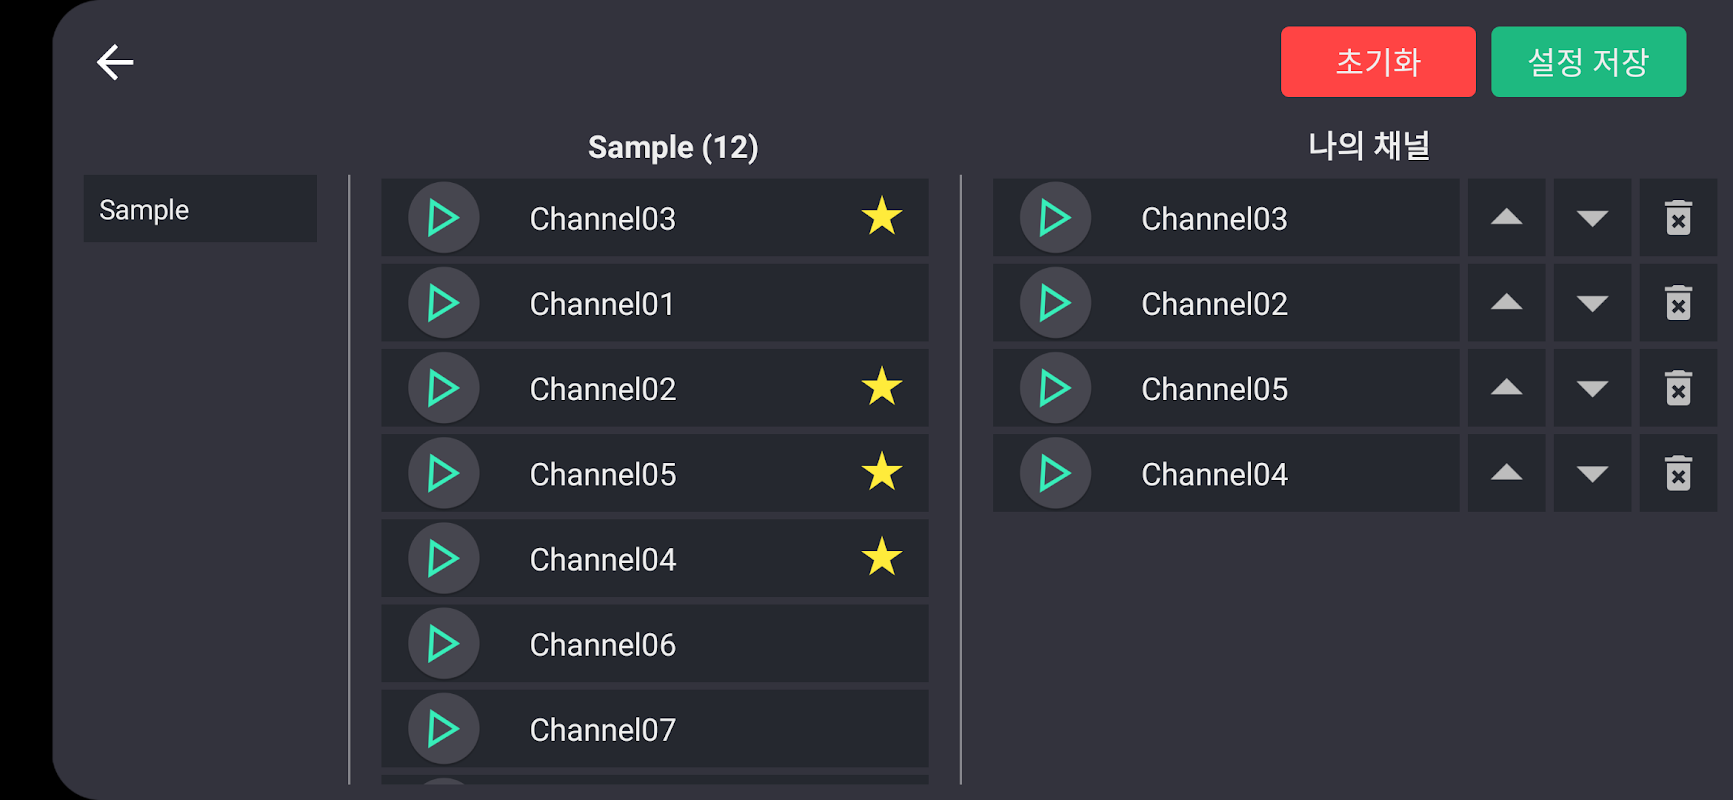Move Channel05 down in My Channels
1733x800 pixels.
coord(1592,388)
